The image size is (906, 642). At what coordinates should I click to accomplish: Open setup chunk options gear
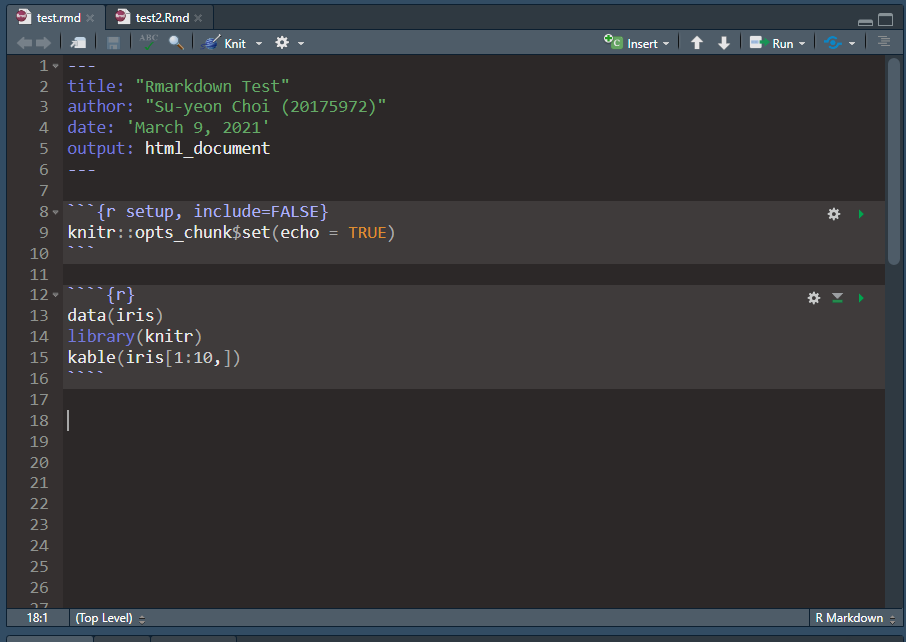click(x=834, y=214)
